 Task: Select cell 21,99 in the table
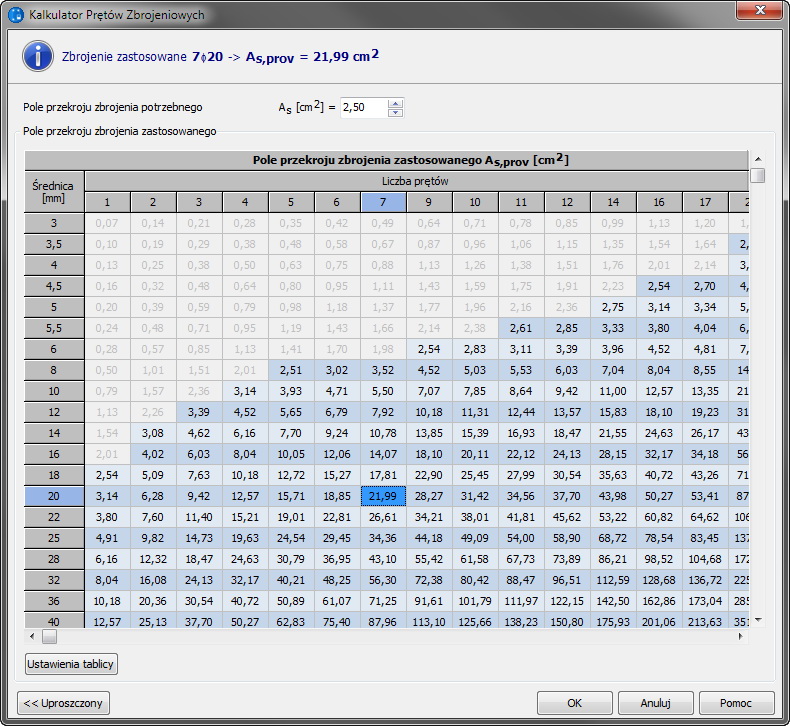[382, 496]
